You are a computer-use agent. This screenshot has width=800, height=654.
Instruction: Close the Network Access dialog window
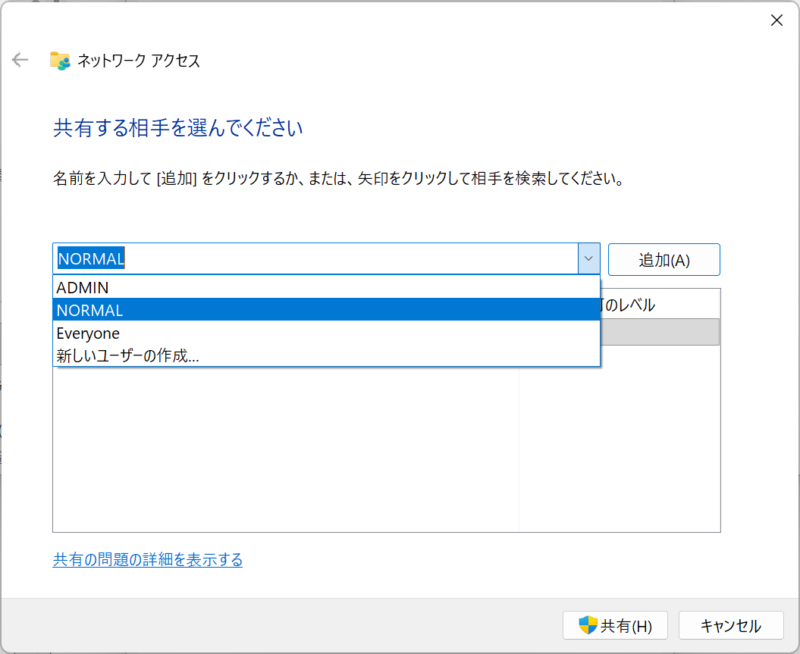[x=776, y=20]
